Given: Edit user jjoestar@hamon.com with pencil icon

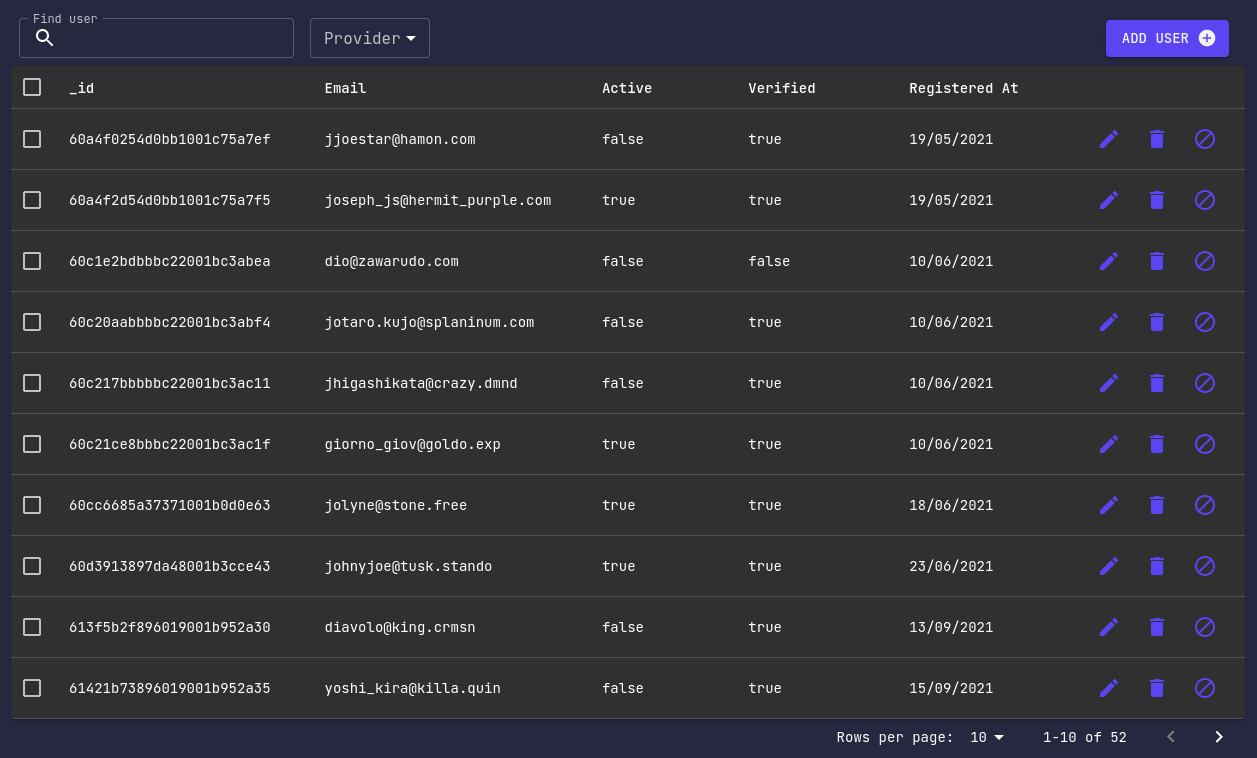Looking at the screenshot, I should tap(1108, 139).
